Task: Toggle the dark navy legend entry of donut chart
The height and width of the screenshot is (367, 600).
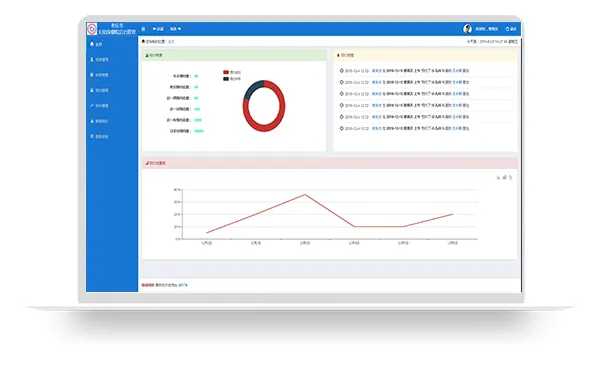Action: [232, 79]
